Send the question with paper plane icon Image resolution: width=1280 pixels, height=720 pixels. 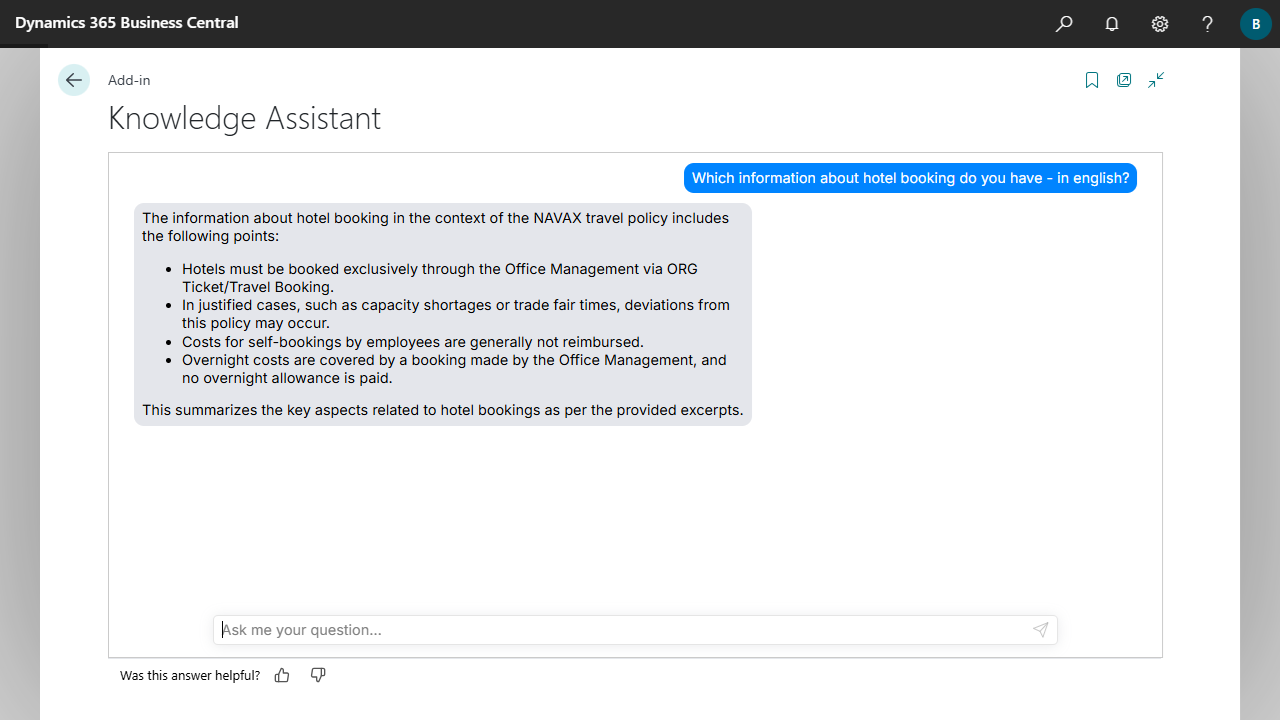pos(1041,630)
